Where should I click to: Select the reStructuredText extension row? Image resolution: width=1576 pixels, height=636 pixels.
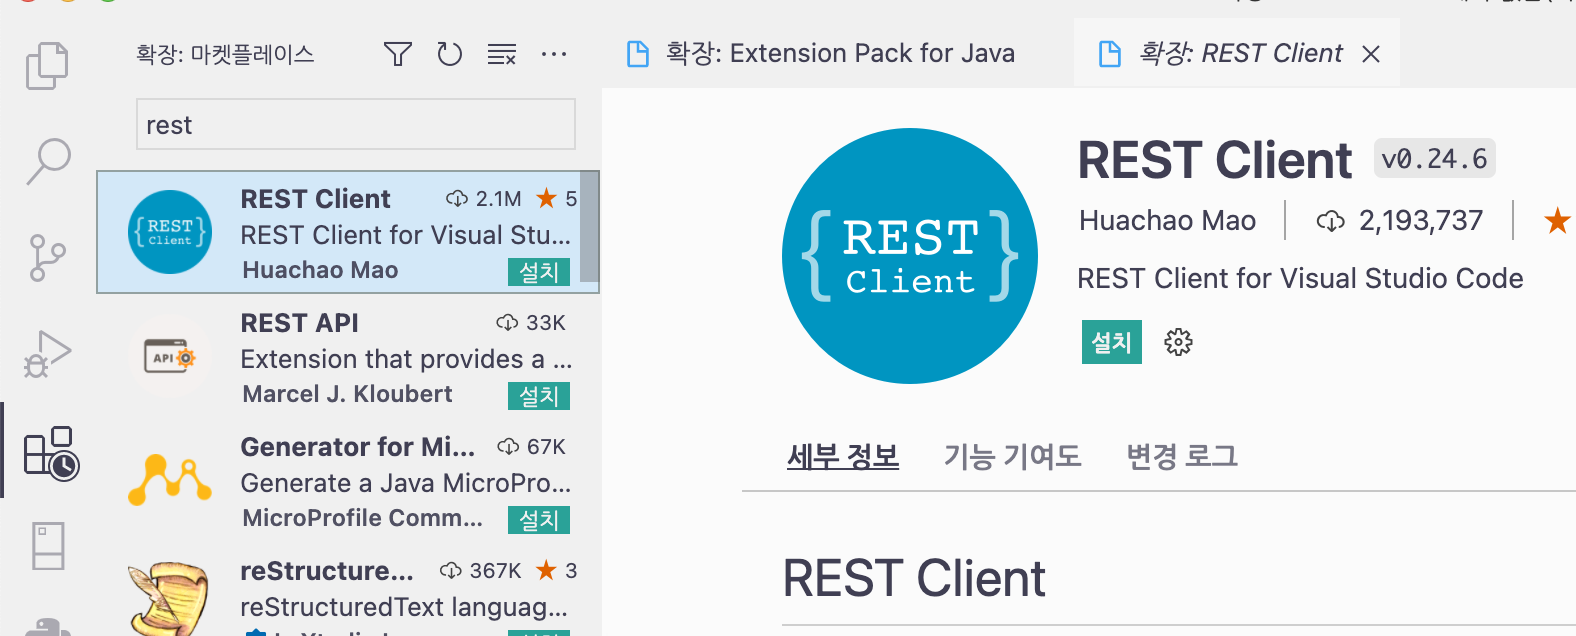348,590
